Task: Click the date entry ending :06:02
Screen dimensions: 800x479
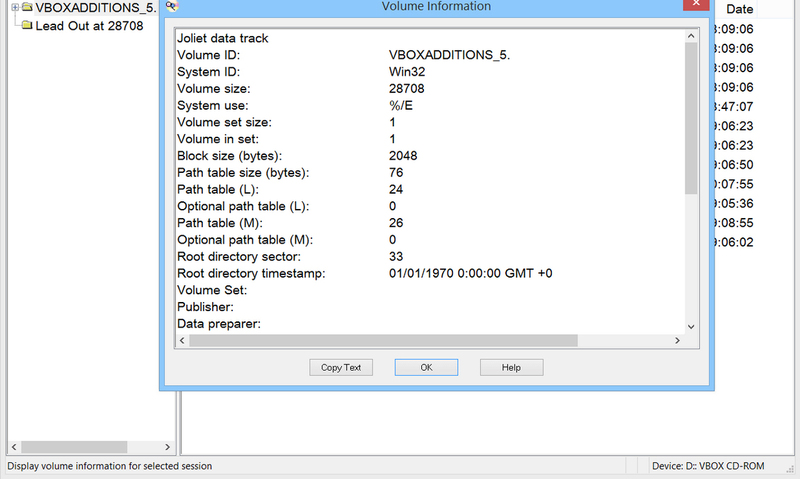Action: point(734,242)
